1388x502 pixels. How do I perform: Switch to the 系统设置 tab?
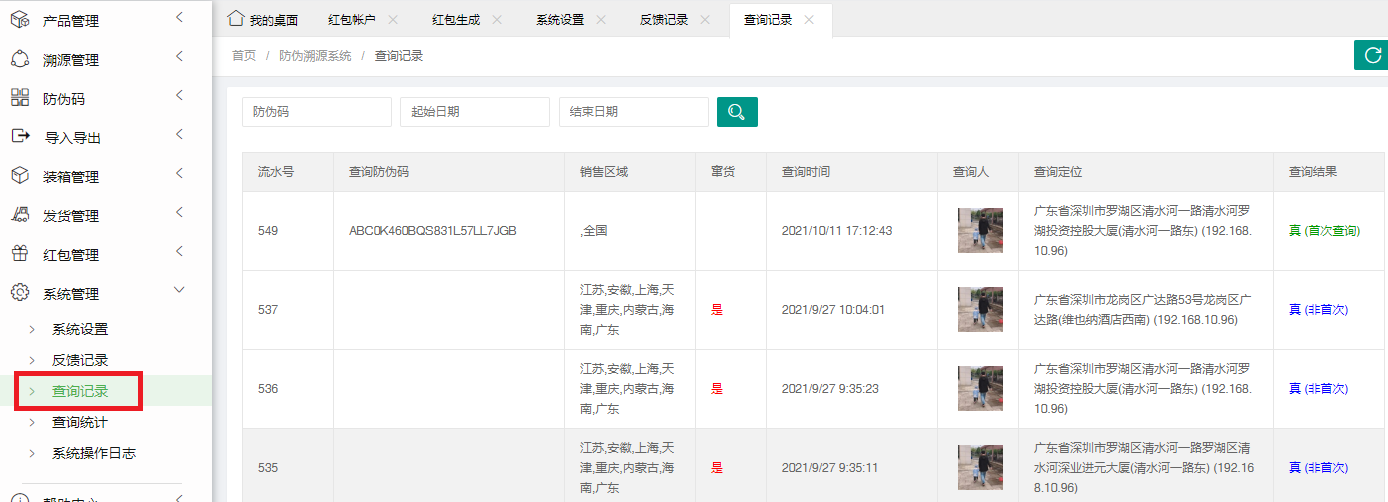560,20
